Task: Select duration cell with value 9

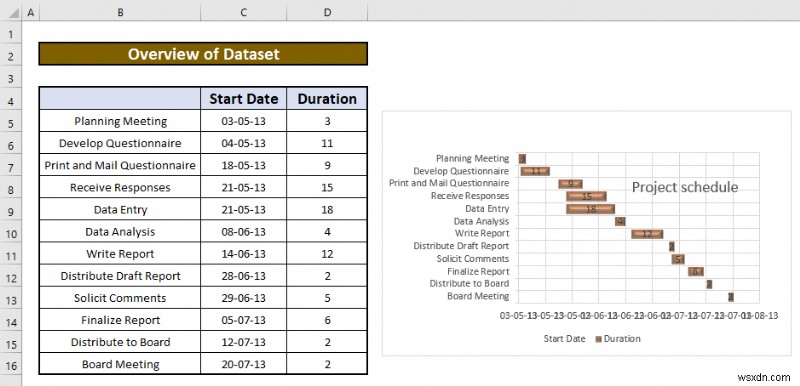Action: point(327,165)
